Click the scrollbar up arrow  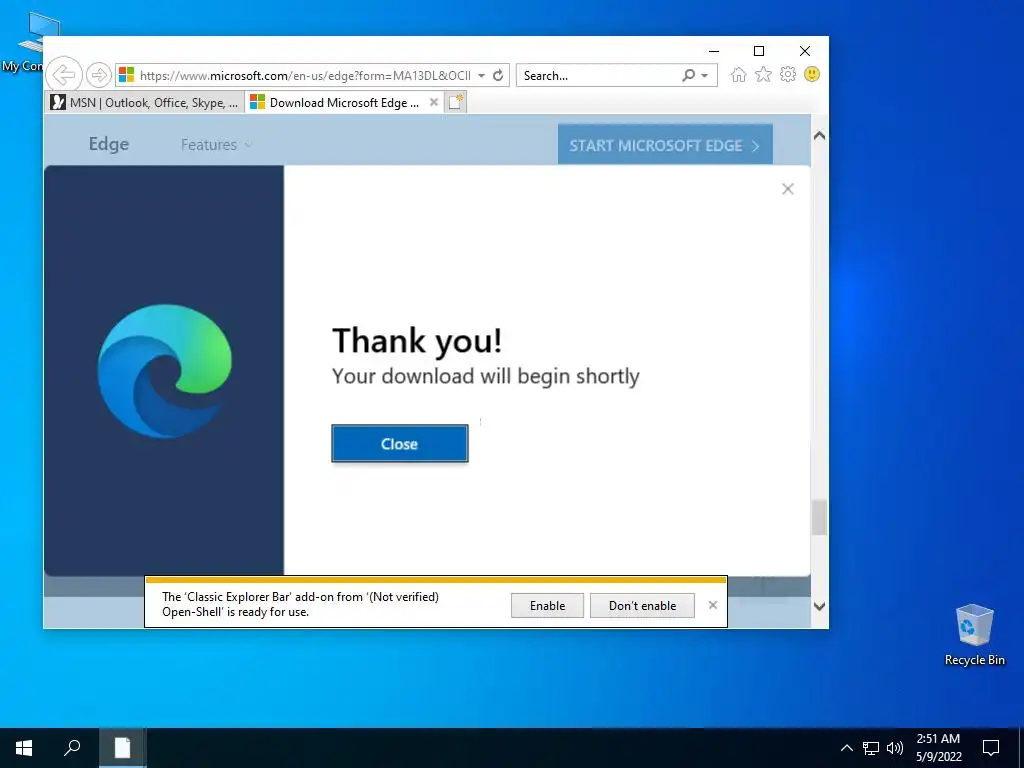pos(819,136)
